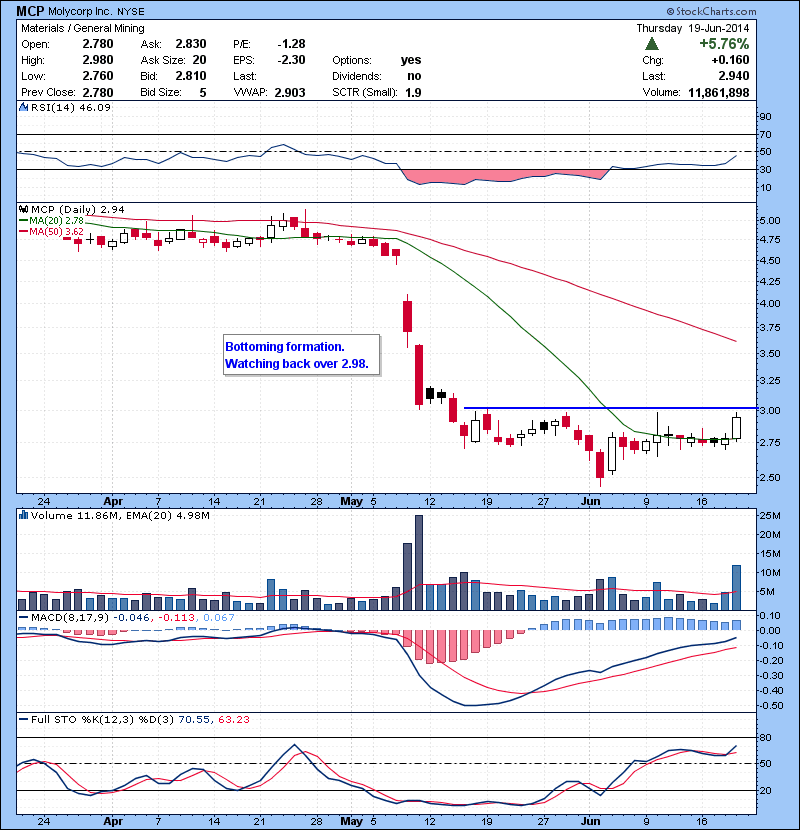Click the Prev Close value 2.780
Image resolution: width=800 pixels, height=830 pixels.
click(98, 93)
